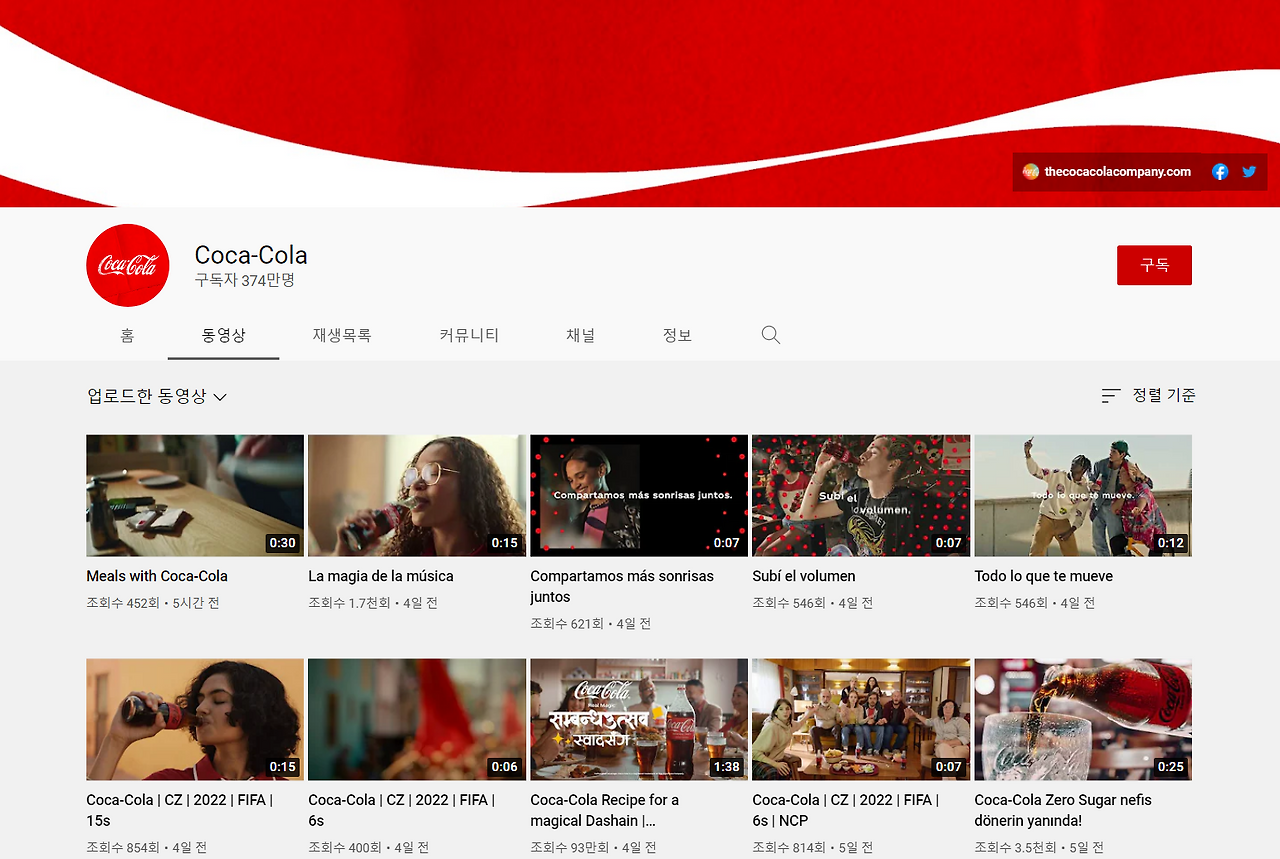
Task: Click the 조회수 93만회 • 4일 전 metadata
Action: coord(593,848)
